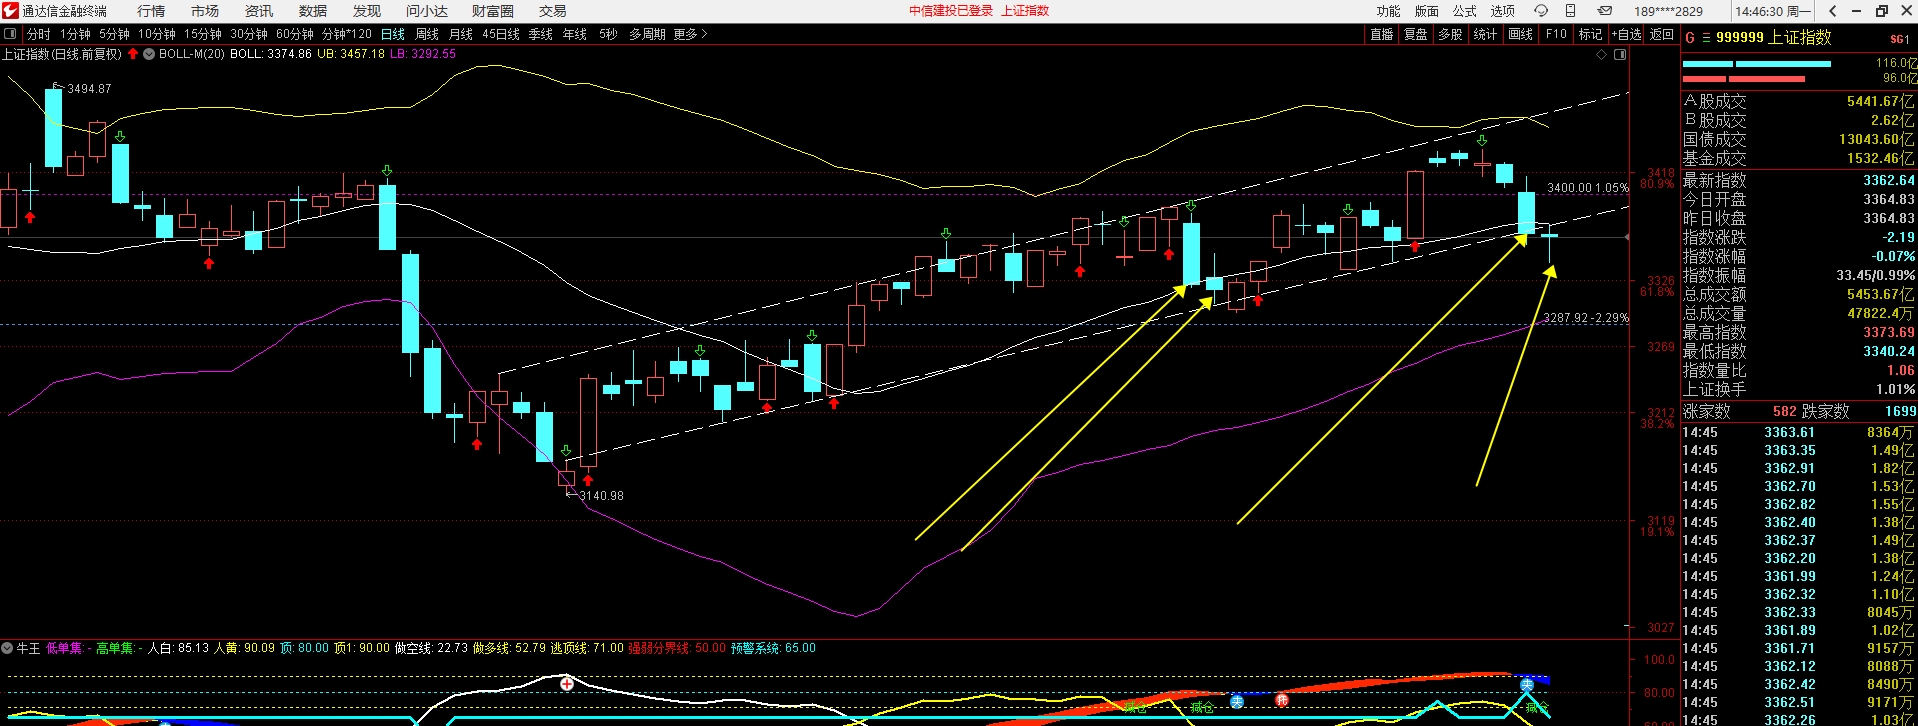Open the 发现 menu
The image size is (1918, 726).
tap(367, 11)
